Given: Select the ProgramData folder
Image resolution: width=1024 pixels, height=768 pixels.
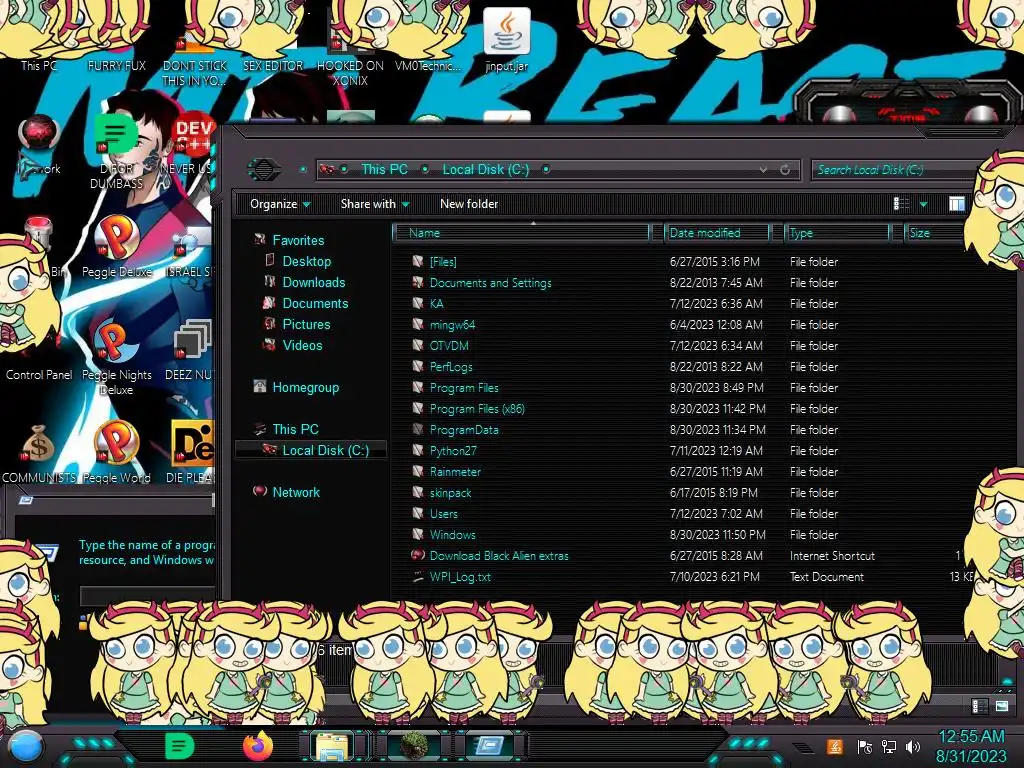Looking at the screenshot, I should [x=464, y=430].
